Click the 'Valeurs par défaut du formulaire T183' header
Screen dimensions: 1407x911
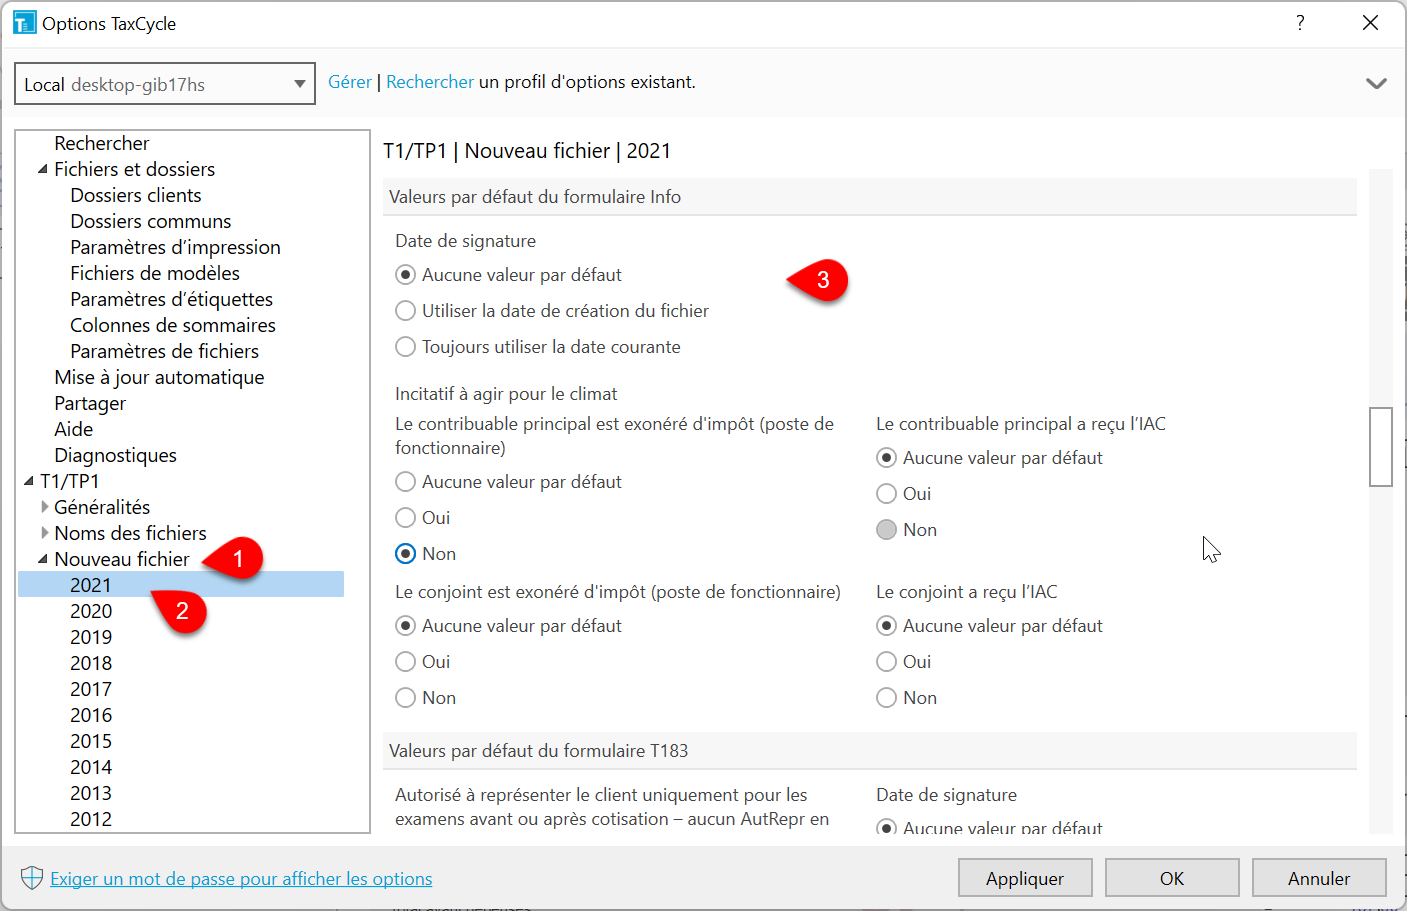pyautogui.click(x=870, y=751)
